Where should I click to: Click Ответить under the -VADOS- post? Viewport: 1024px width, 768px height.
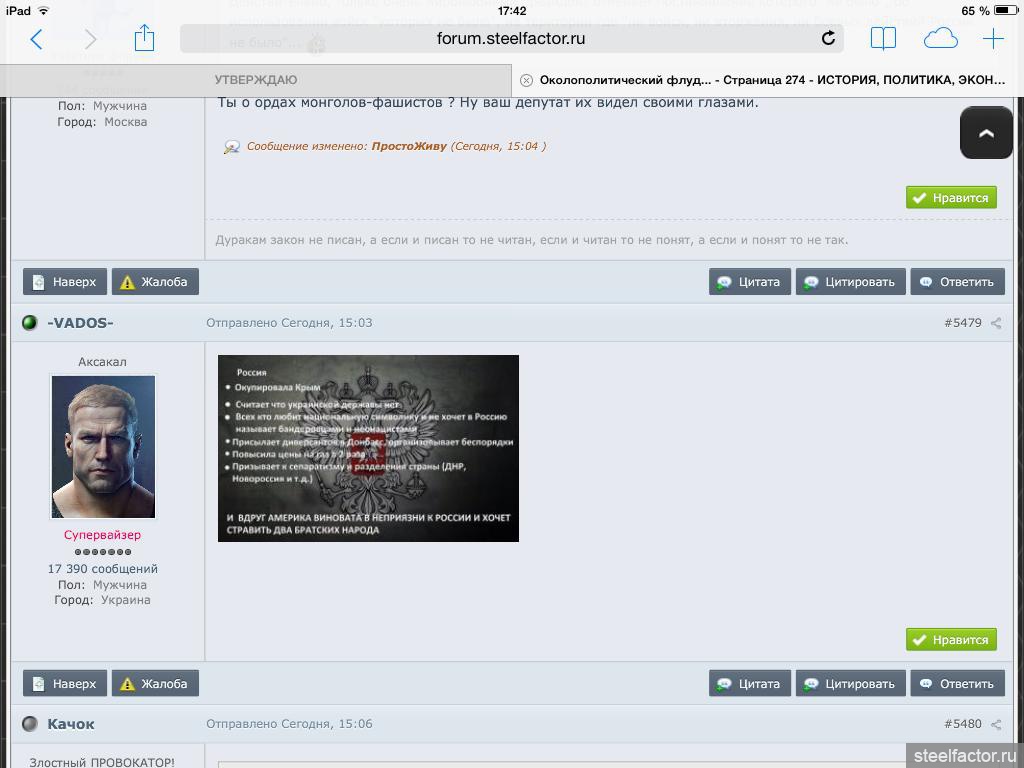point(957,683)
